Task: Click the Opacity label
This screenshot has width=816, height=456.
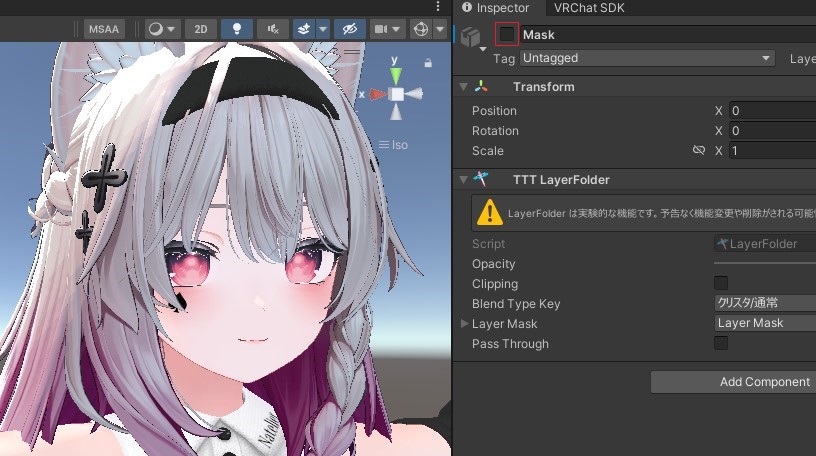Action: coord(493,264)
